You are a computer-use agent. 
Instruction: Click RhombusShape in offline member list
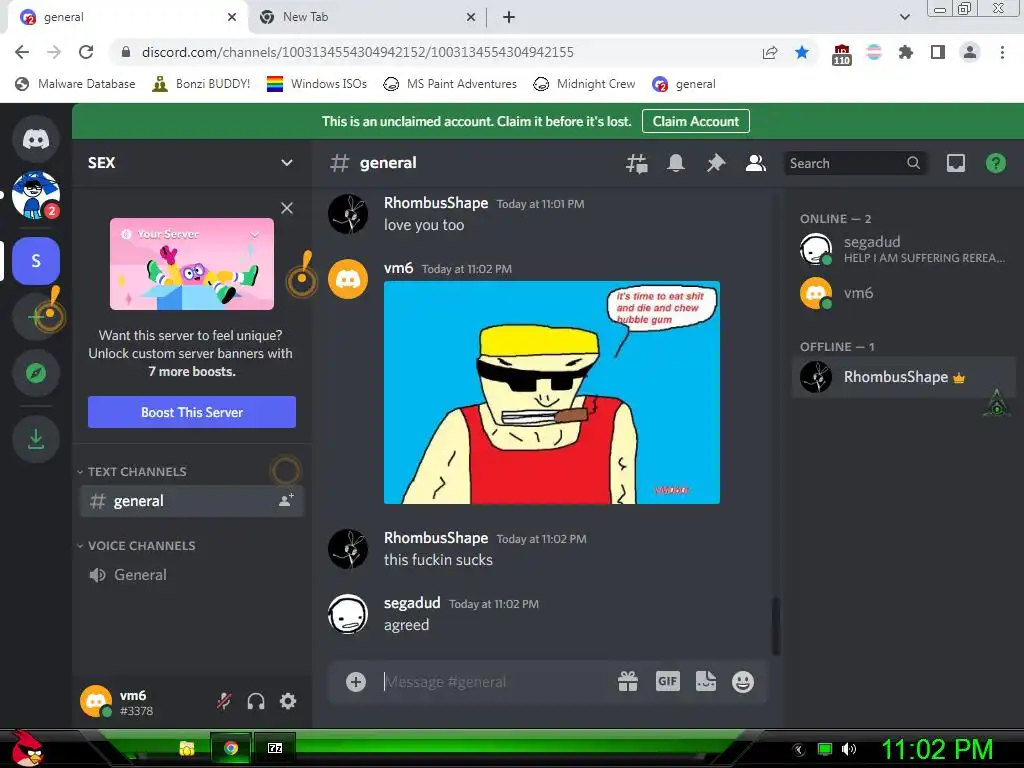click(904, 377)
